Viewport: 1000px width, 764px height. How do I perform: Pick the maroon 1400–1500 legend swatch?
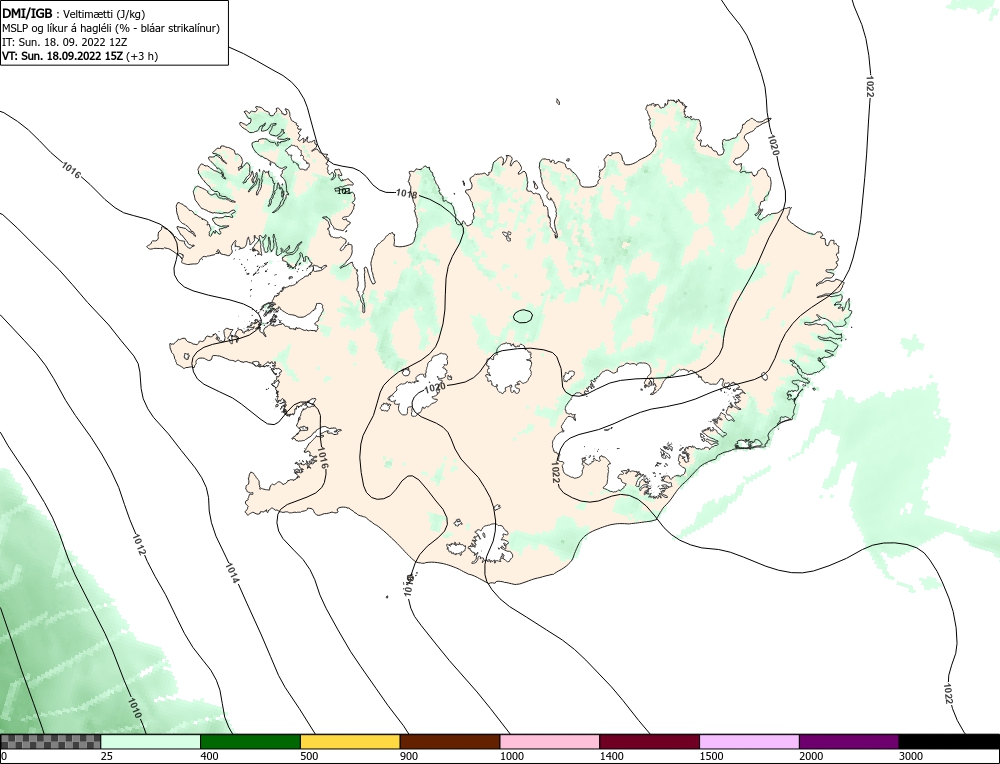[x=650, y=742]
